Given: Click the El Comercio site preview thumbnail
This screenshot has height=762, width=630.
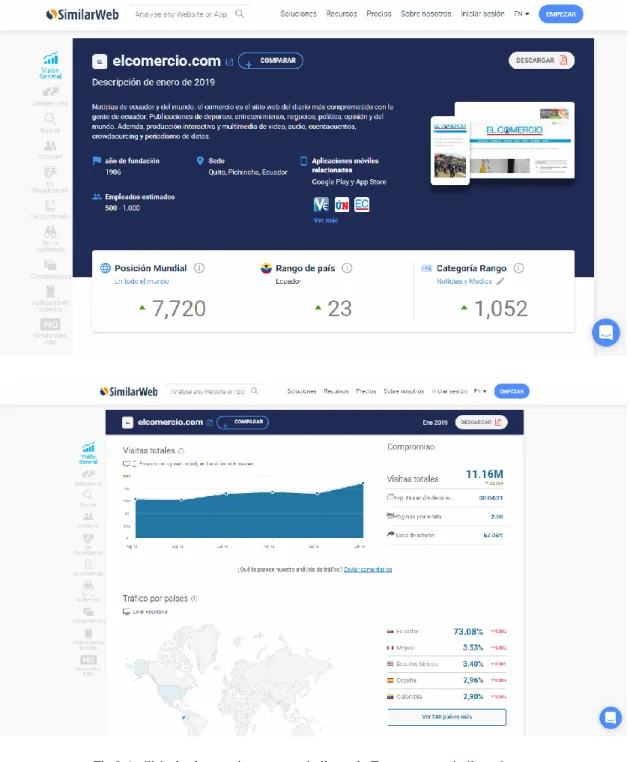Looking at the screenshot, I should click(x=503, y=143).
